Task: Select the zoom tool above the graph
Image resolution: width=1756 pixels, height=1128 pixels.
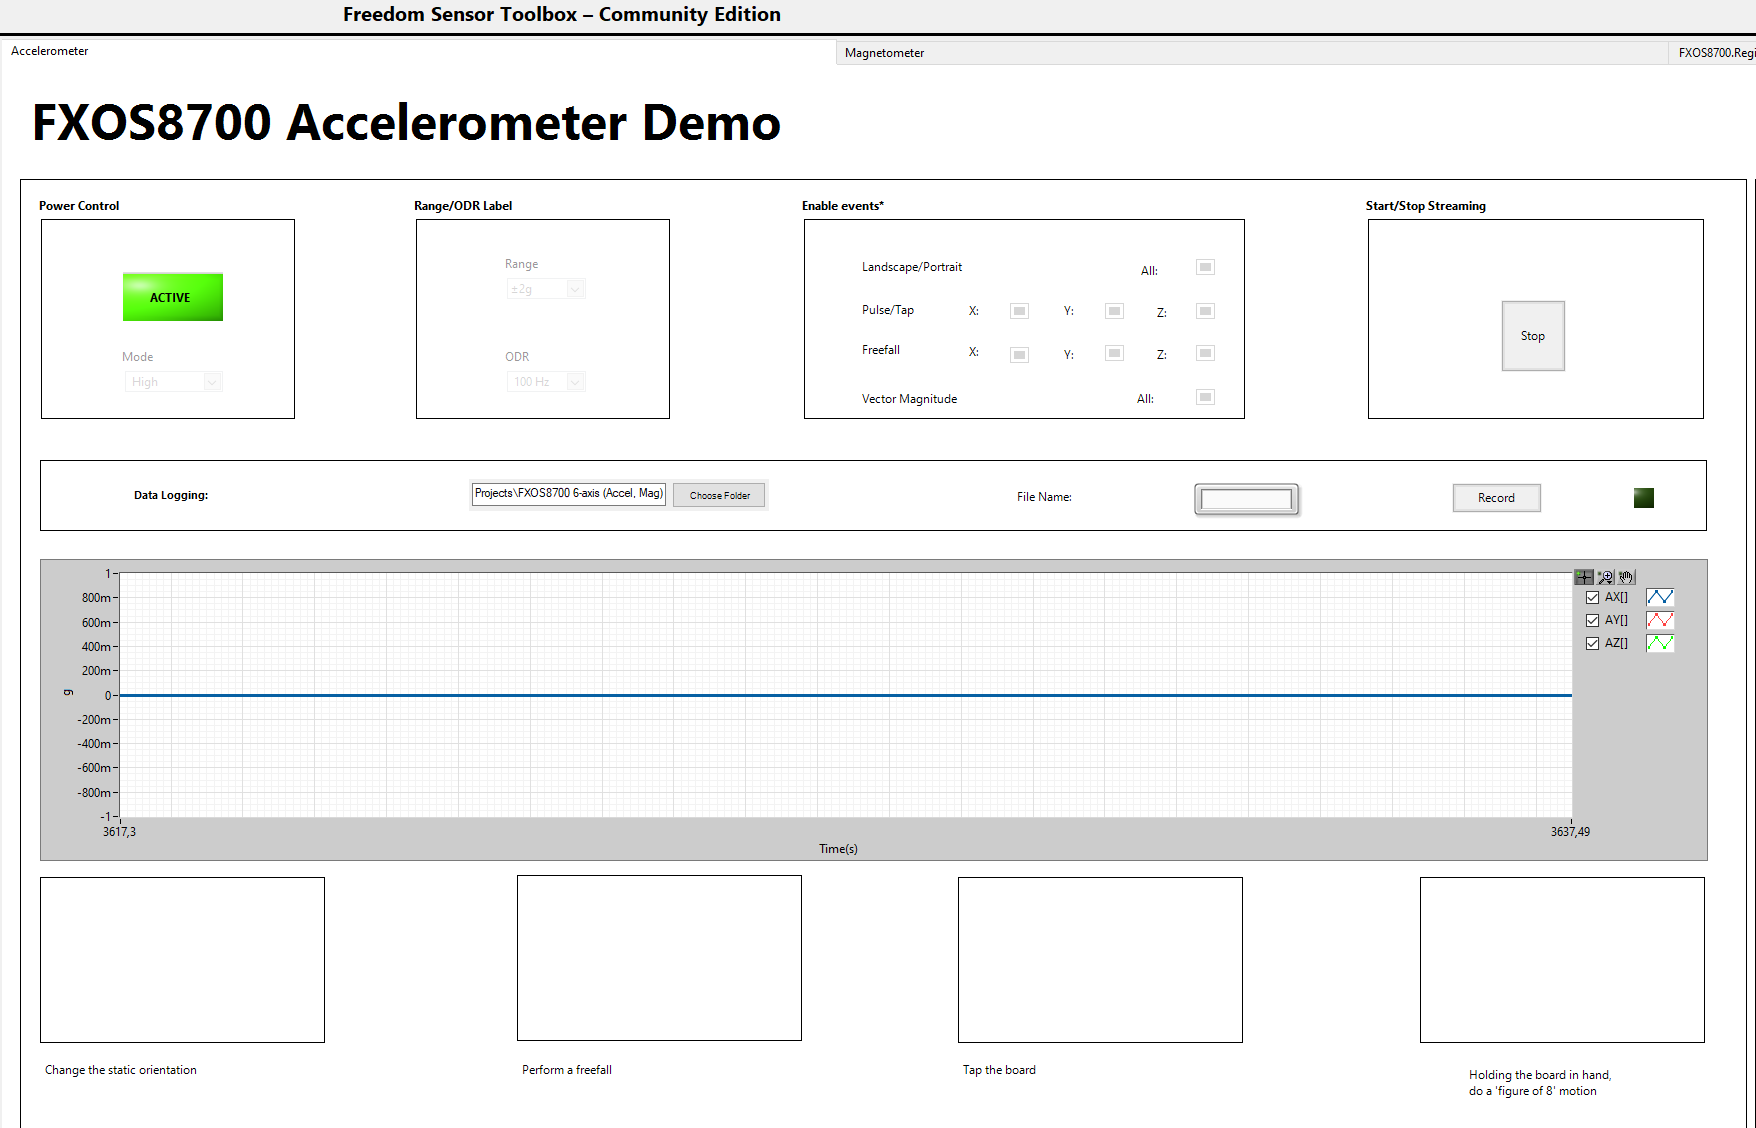Action: click(1605, 577)
